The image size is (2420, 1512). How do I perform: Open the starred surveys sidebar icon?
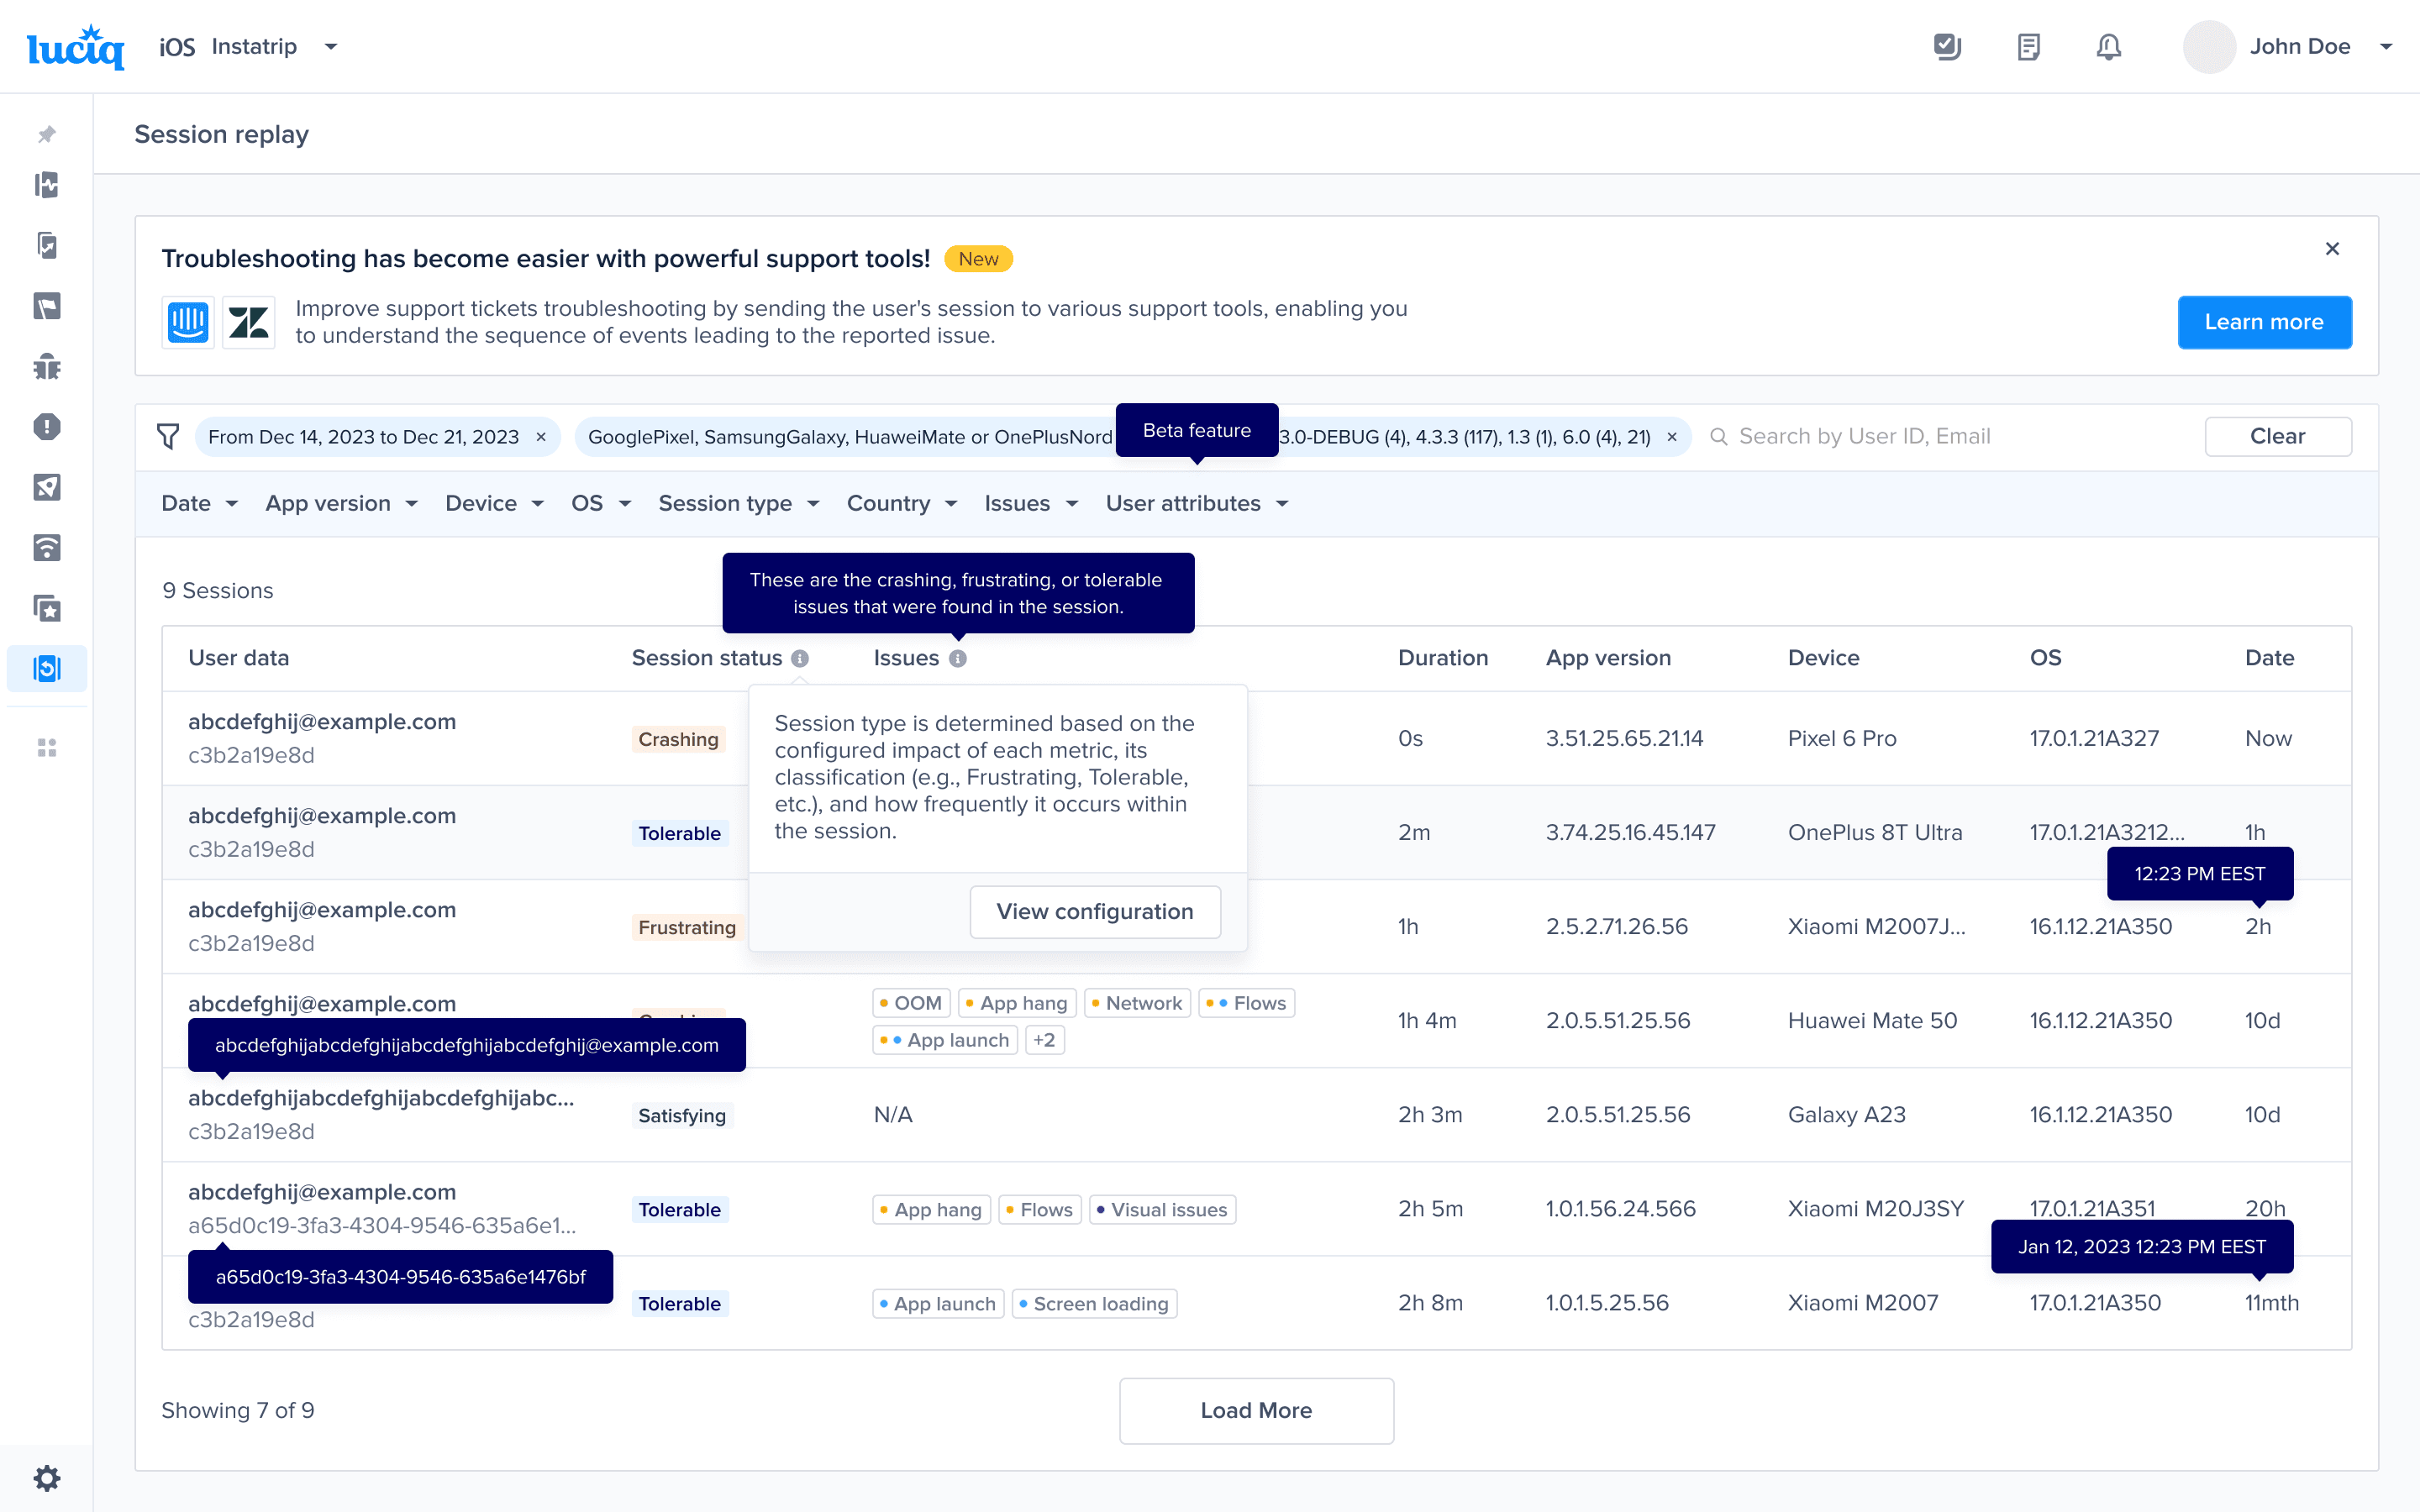click(47, 608)
